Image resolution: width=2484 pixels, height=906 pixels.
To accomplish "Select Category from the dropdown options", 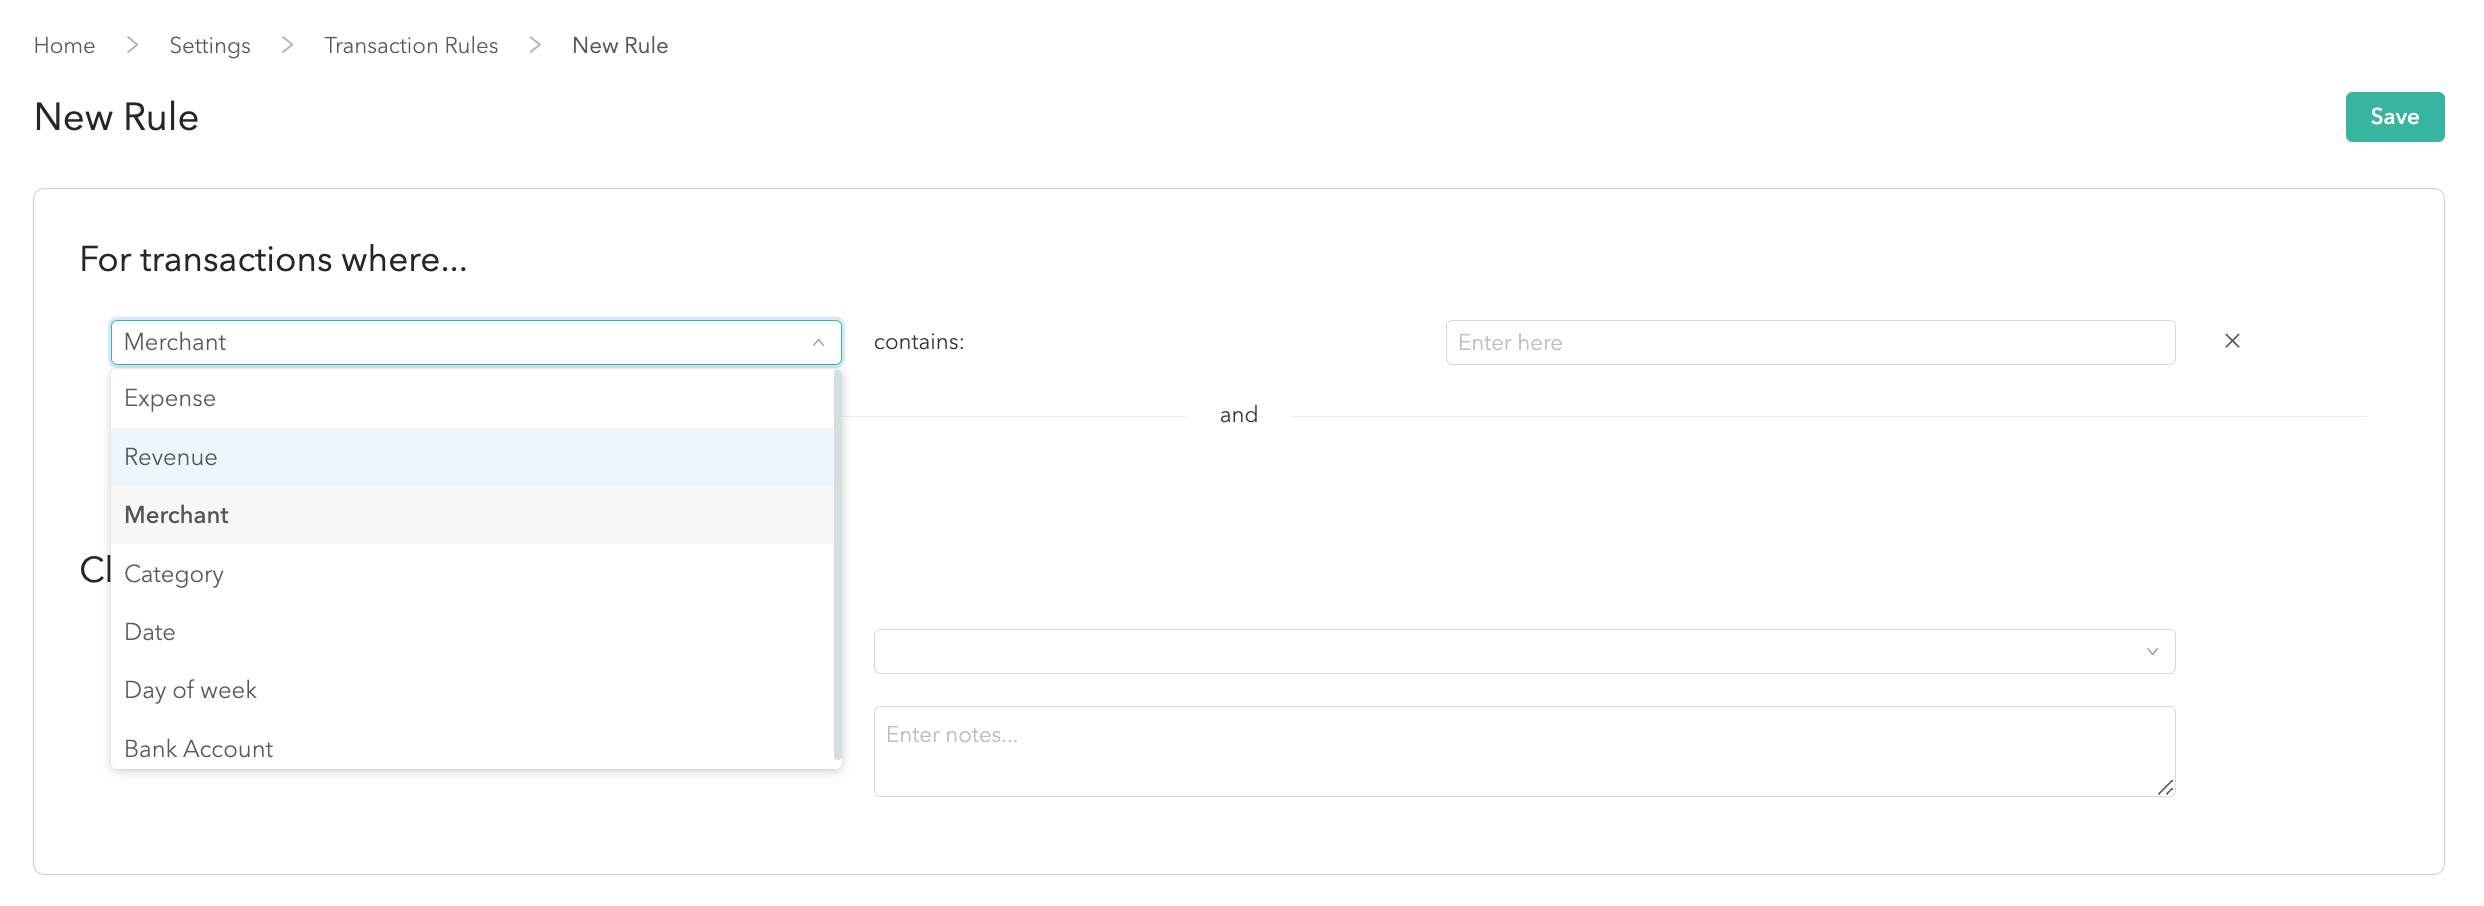I will [174, 574].
